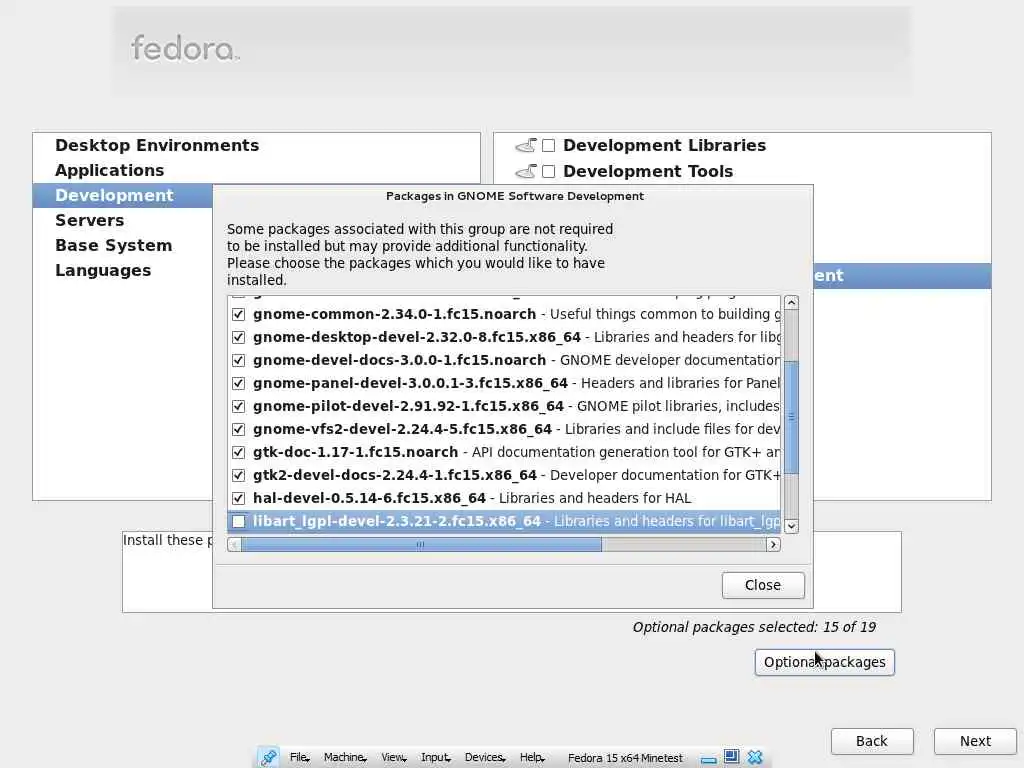Open the Machine menu

click(345, 757)
